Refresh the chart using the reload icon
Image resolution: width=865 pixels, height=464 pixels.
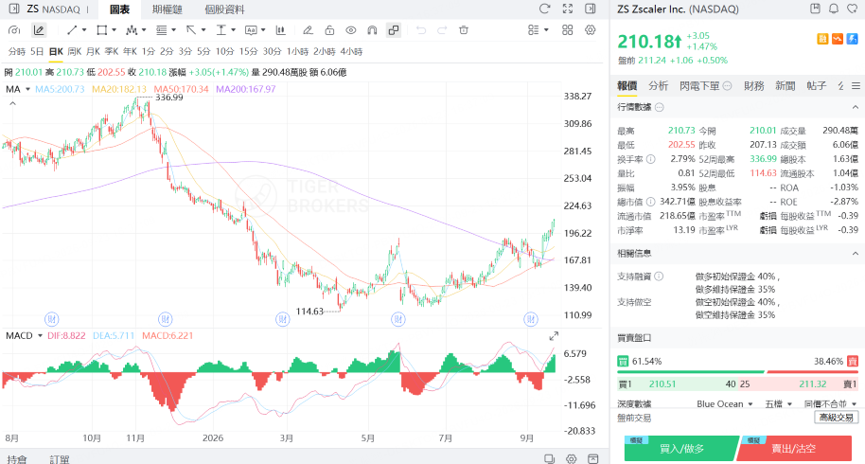tap(544, 9)
